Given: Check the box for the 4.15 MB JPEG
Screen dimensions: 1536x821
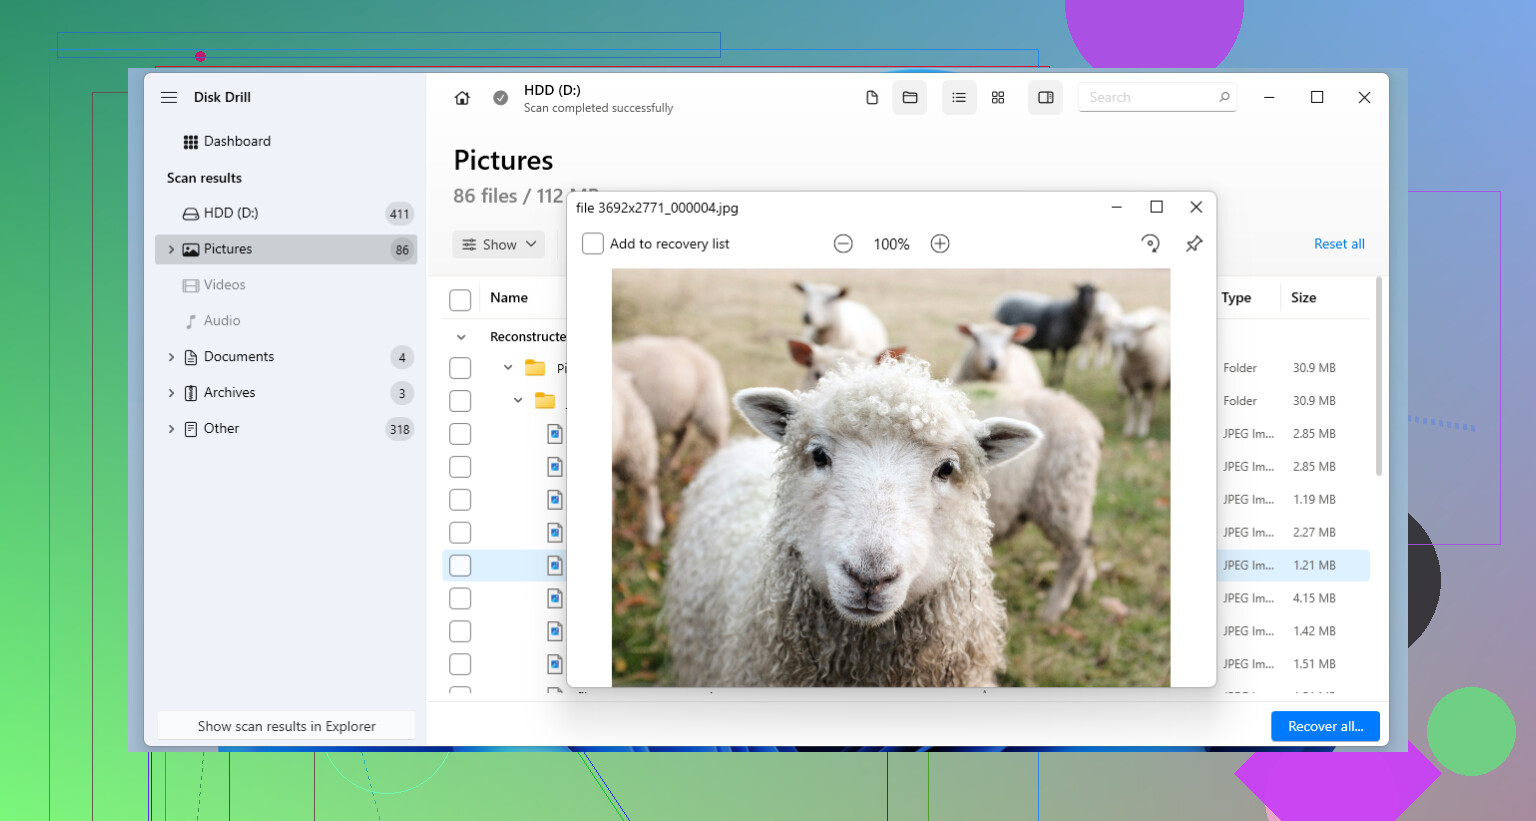Looking at the screenshot, I should point(460,599).
